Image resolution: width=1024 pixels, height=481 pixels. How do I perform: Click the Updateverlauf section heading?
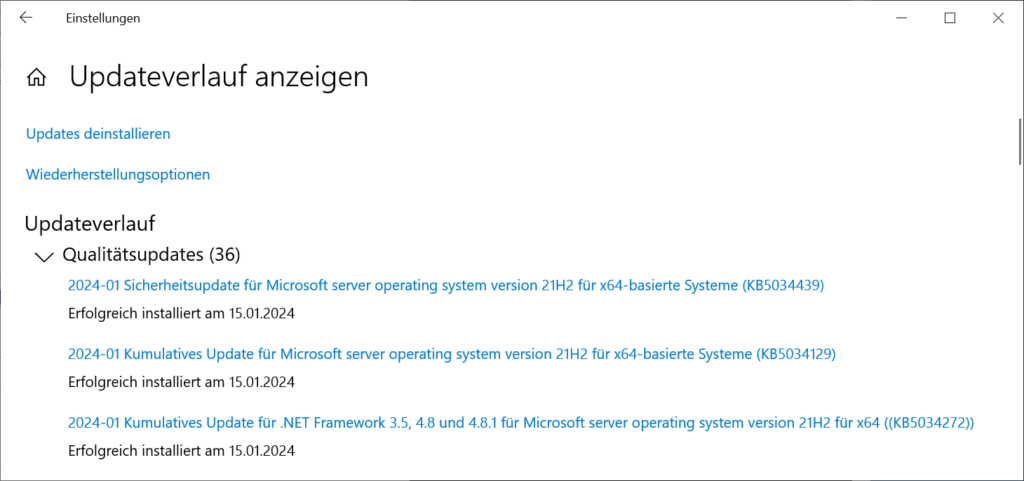click(x=90, y=224)
